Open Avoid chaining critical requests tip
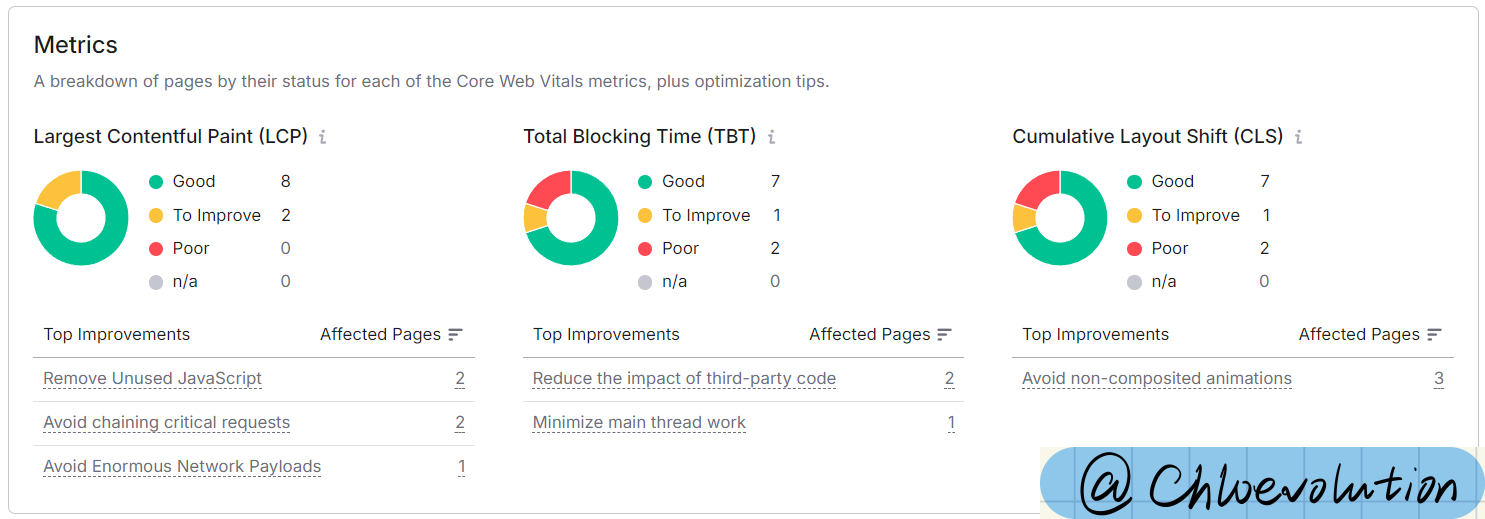 pos(166,422)
